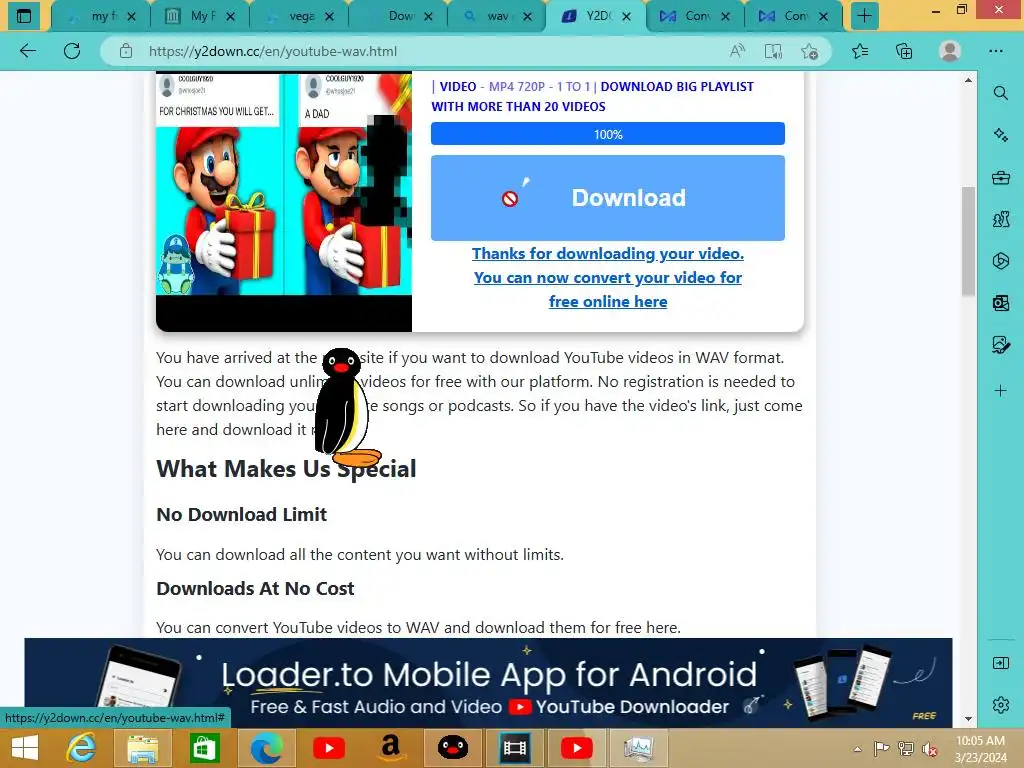This screenshot has width=1024, height=768.
Task: Refresh the current page
Action: tap(72, 51)
